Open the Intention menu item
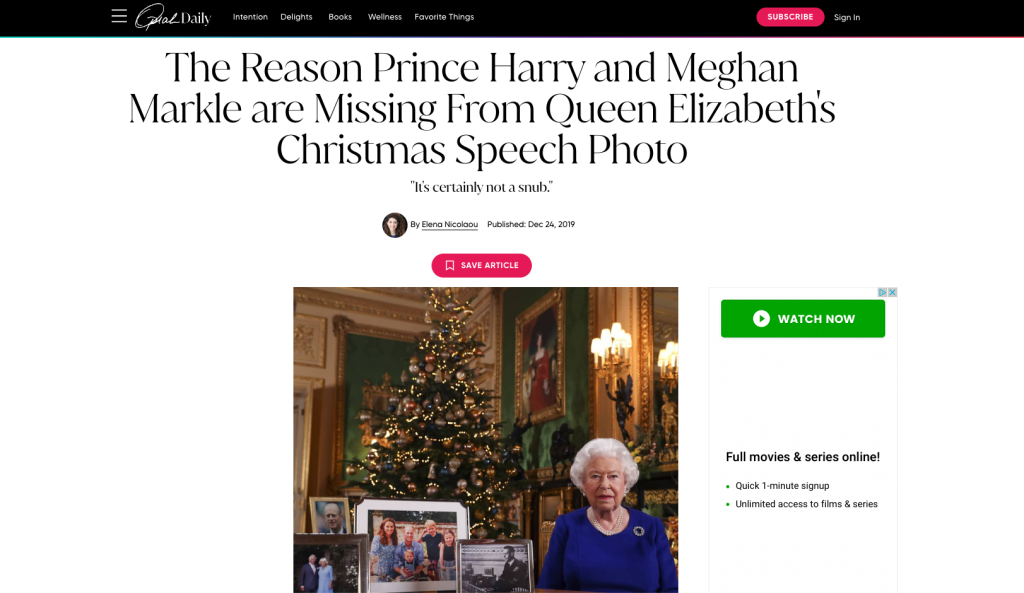The image size is (1024, 593). coord(250,17)
